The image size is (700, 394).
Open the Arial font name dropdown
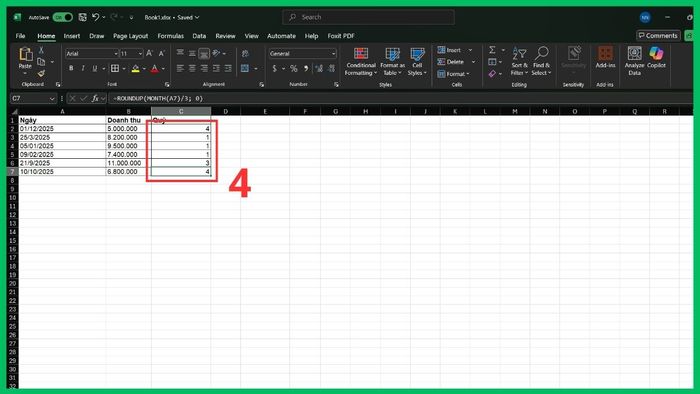[x=116, y=54]
